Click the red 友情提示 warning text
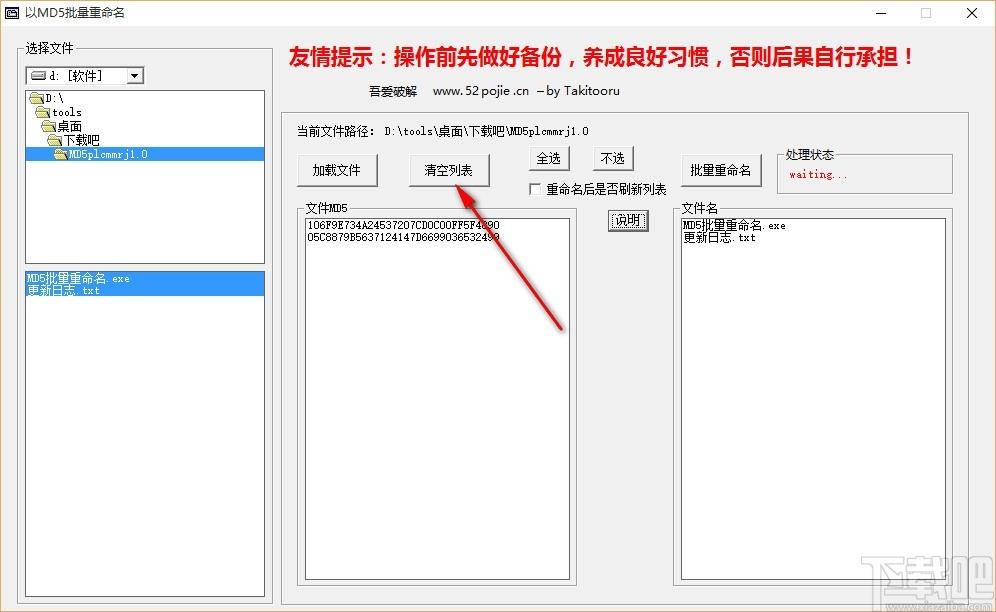Screen dimensions: 996x612 [601, 57]
